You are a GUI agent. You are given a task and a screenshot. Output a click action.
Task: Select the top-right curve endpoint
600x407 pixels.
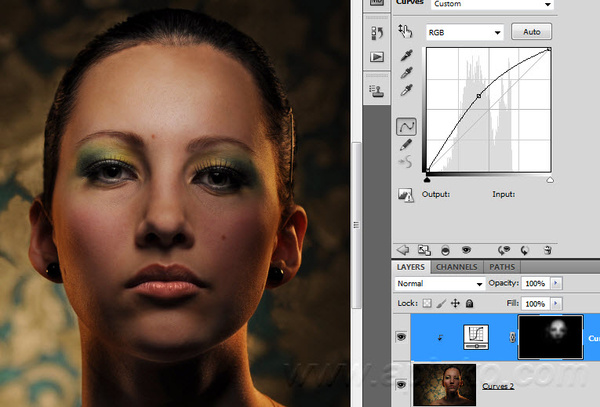coord(549,49)
